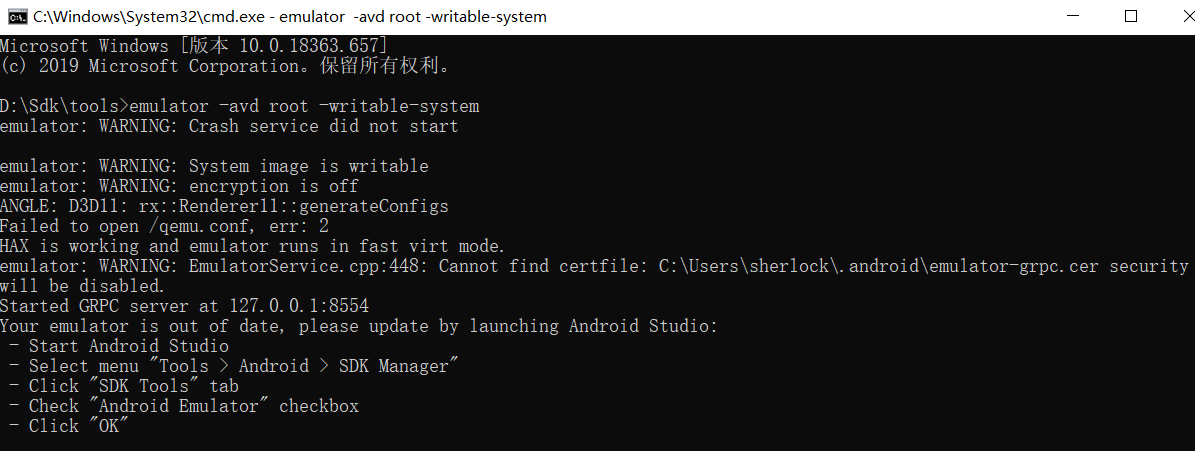Click the 'Microsoft Windows [版本 10.0.18363.657]' line
This screenshot has height=451, width=1195.
(194, 46)
